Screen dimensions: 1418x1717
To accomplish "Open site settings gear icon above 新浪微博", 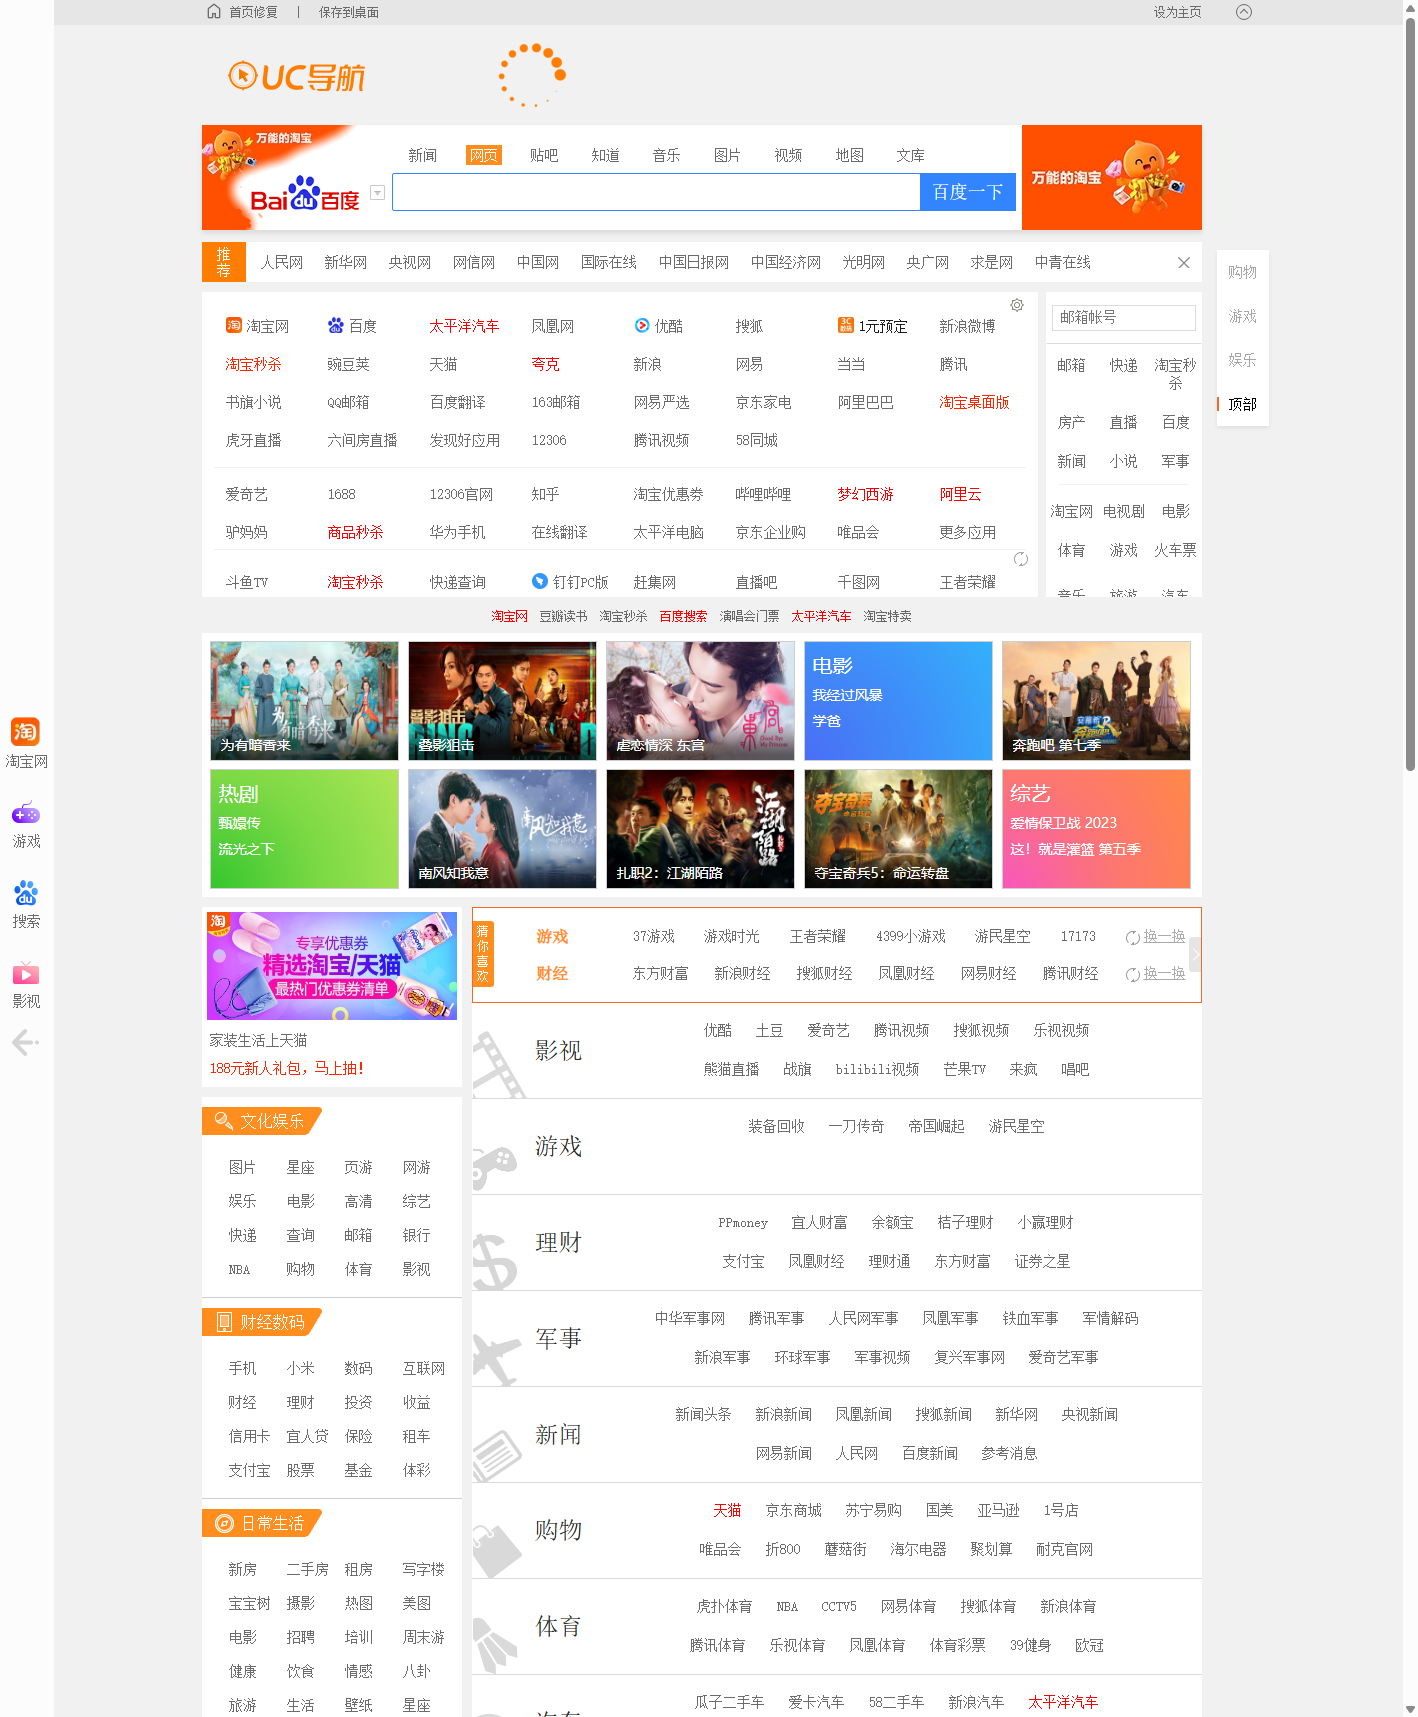I will pos(1016,305).
